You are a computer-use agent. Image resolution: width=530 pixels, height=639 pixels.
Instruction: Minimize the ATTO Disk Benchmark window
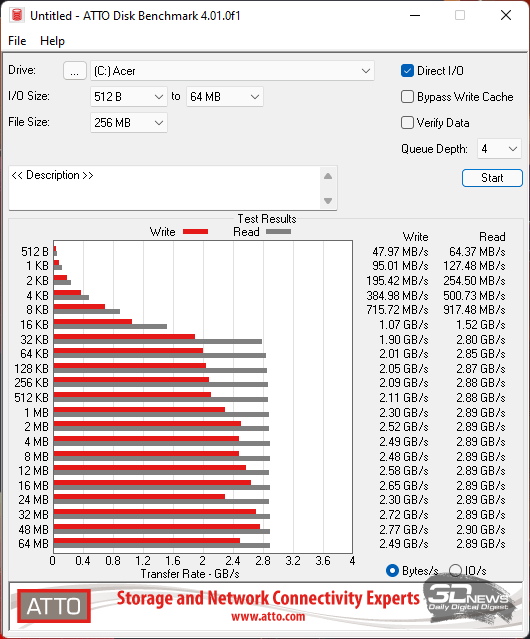pos(415,15)
